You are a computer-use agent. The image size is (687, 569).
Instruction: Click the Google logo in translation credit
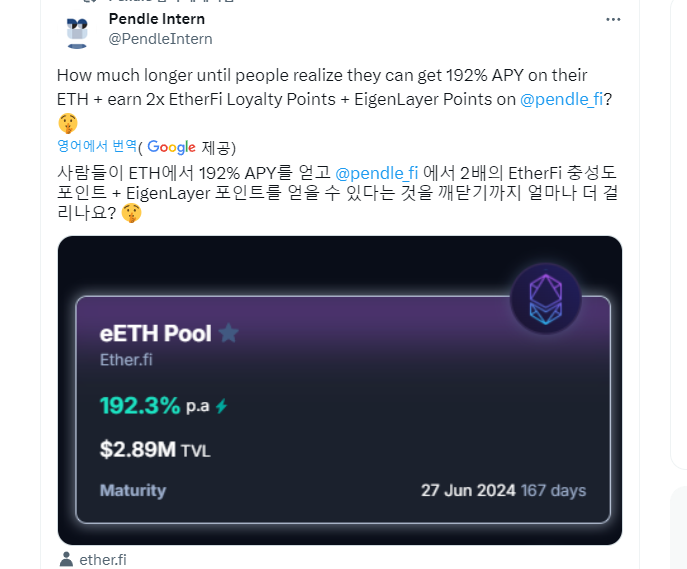click(171, 147)
